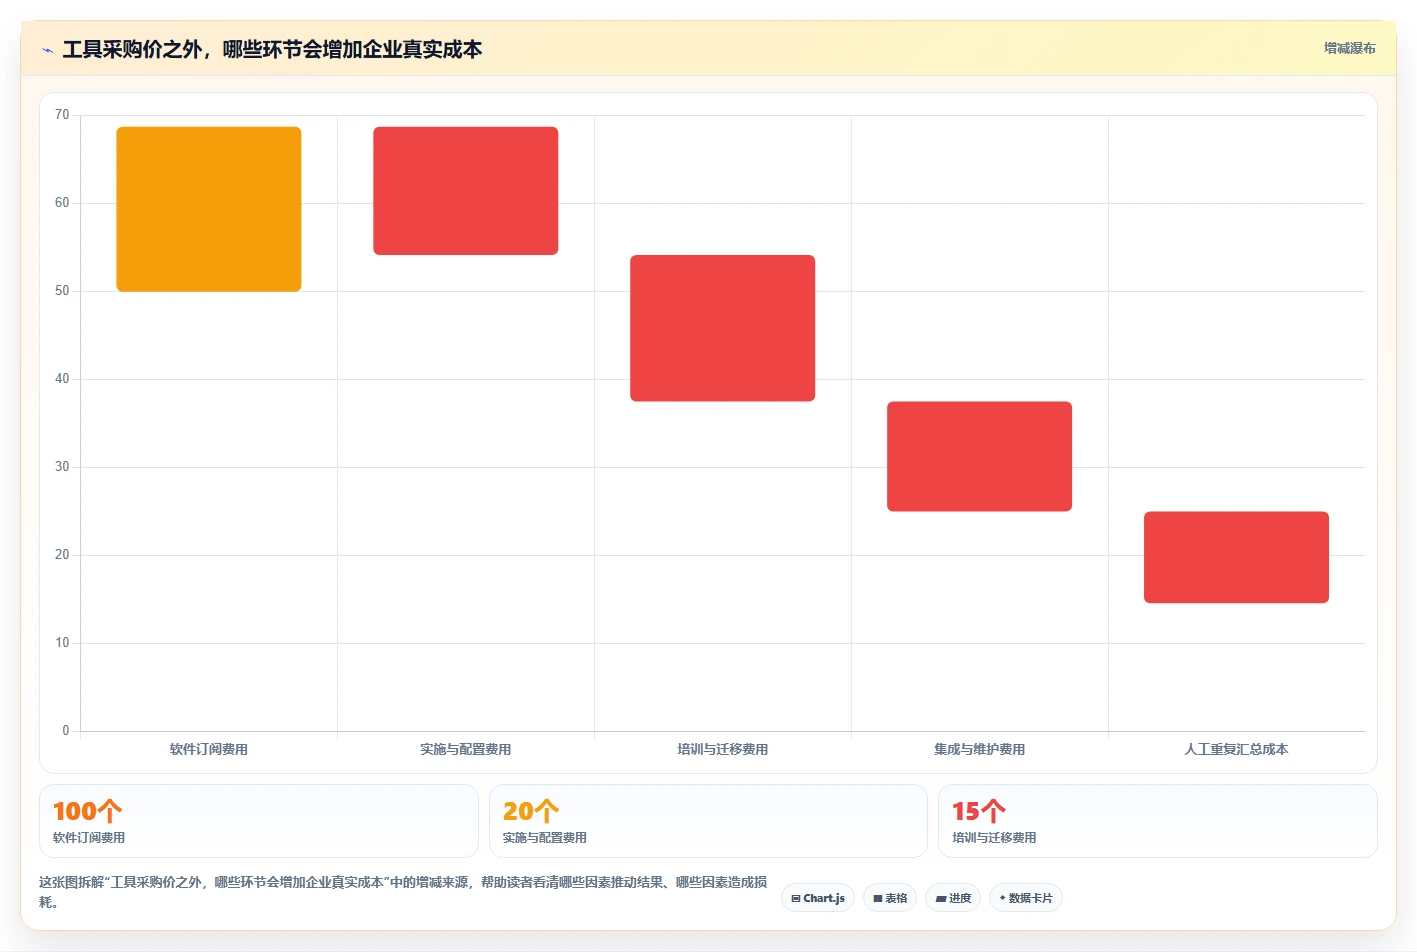Viewport: 1417px width, 952px height.
Task: Click the chart title 工具采购价之外
Action: click(x=272, y=49)
